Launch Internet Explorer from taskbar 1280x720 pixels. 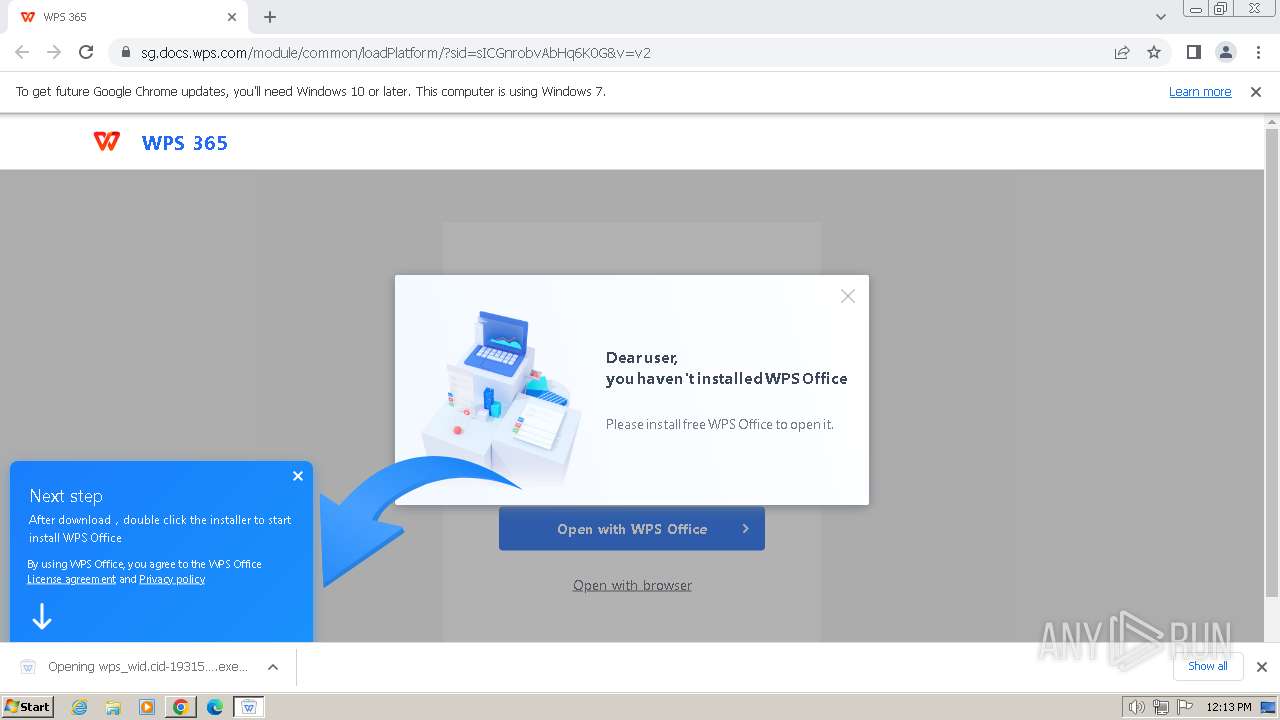click(x=79, y=707)
